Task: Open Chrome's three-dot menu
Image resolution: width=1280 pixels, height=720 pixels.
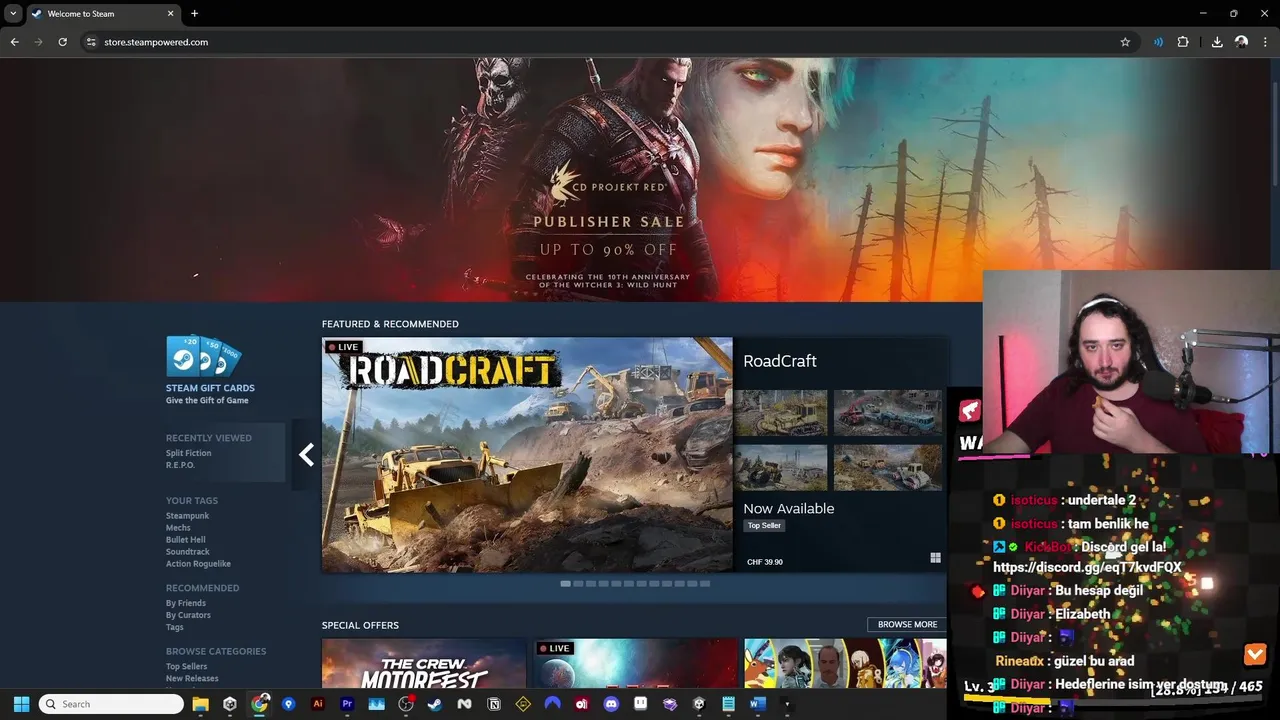Action: (x=1266, y=42)
